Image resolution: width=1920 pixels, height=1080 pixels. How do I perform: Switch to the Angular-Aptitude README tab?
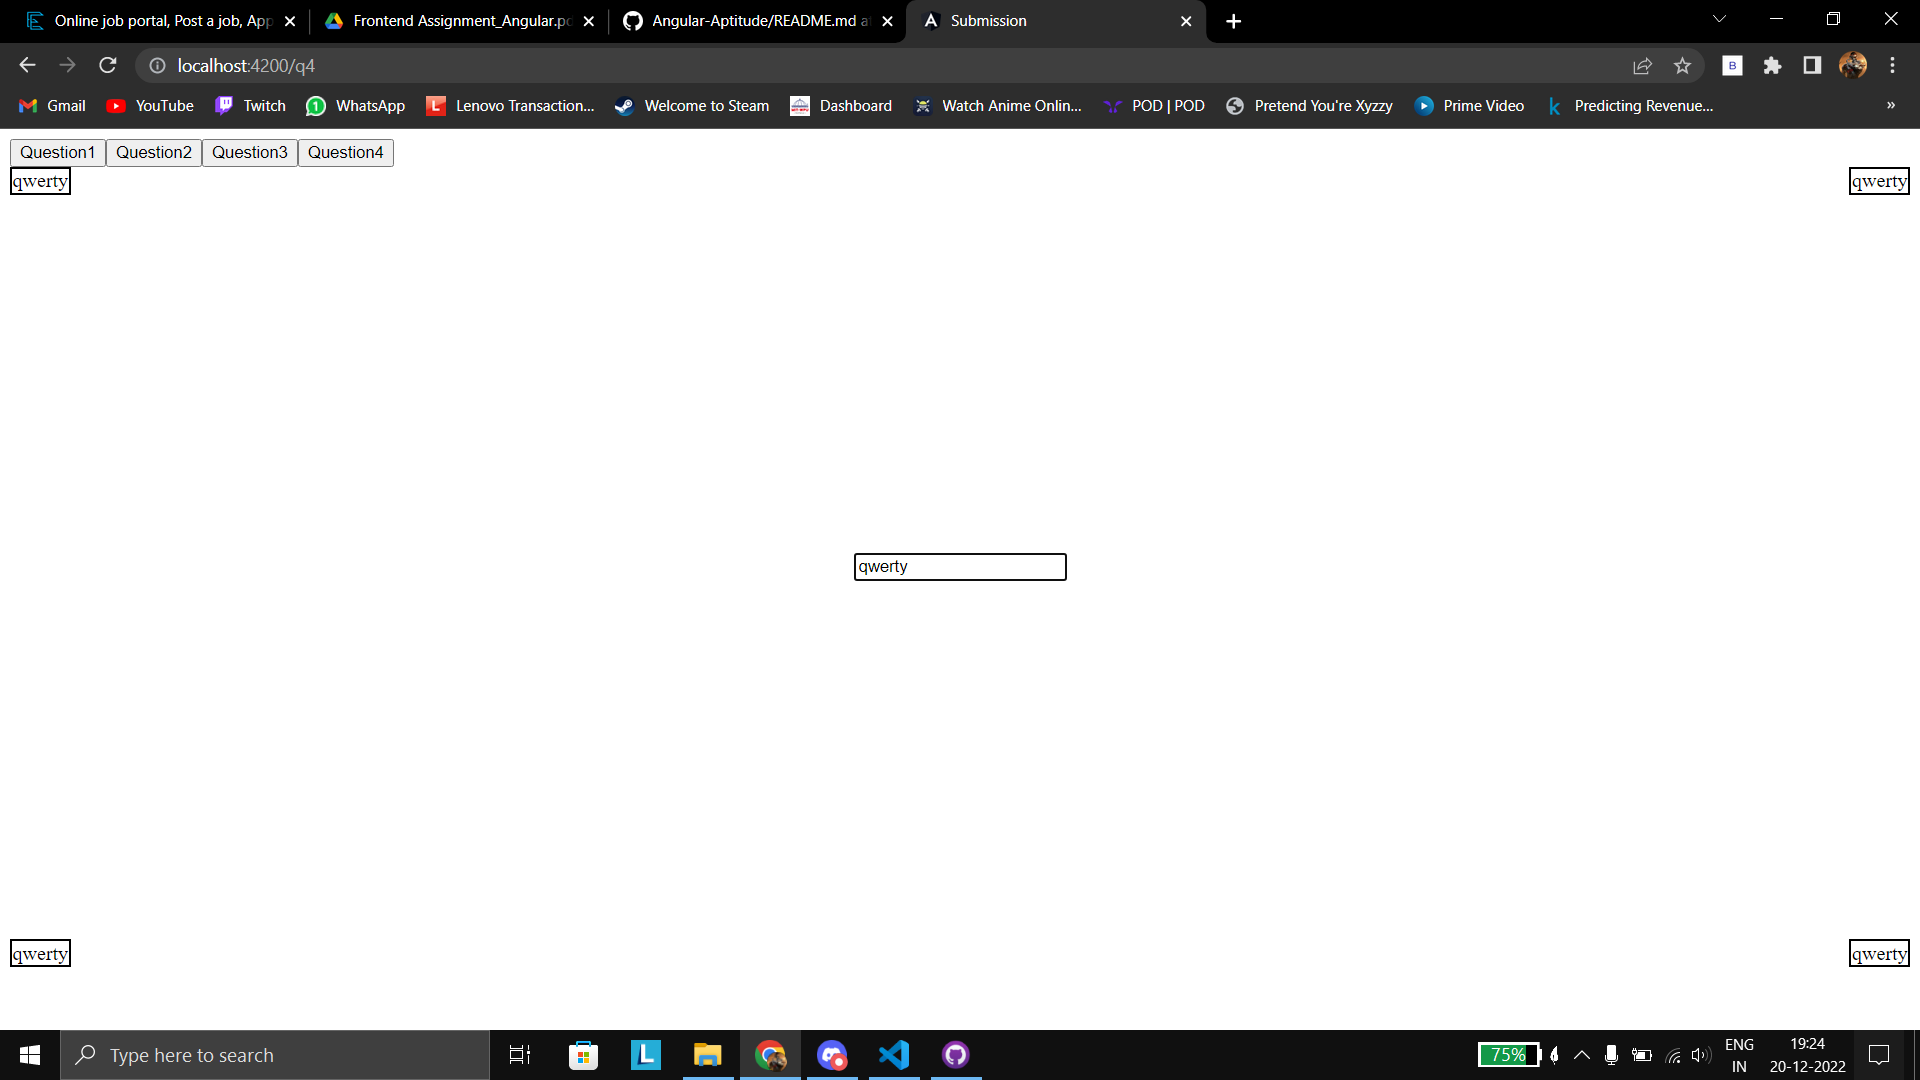click(x=750, y=20)
